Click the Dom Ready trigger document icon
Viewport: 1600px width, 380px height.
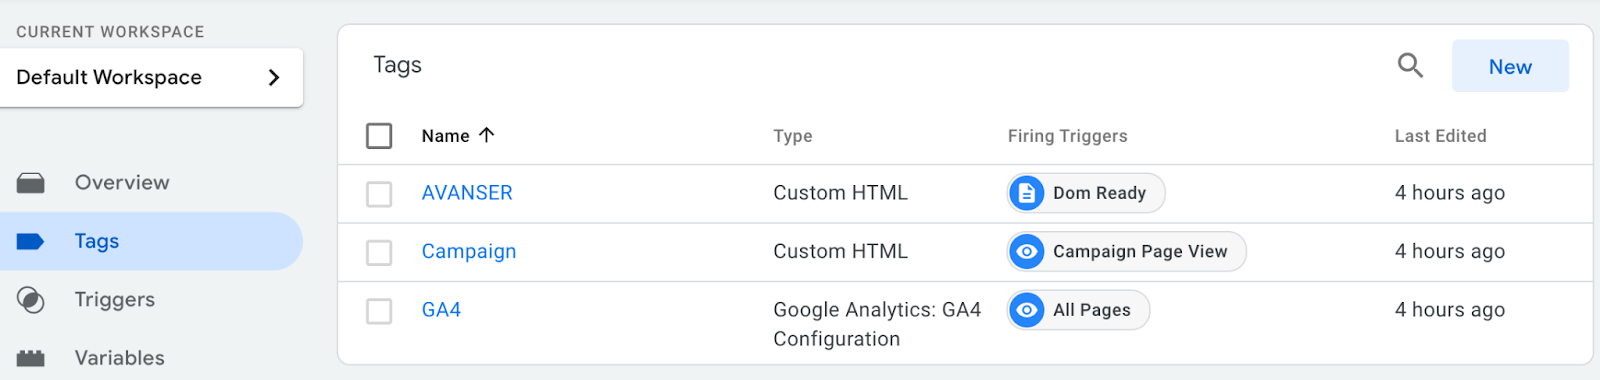coord(1027,193)
